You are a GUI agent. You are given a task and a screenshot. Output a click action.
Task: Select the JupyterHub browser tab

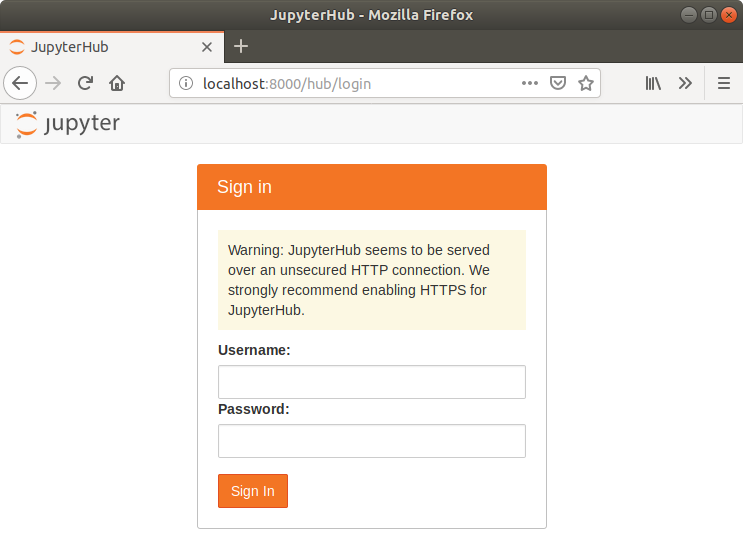click(x=112, y=47)
